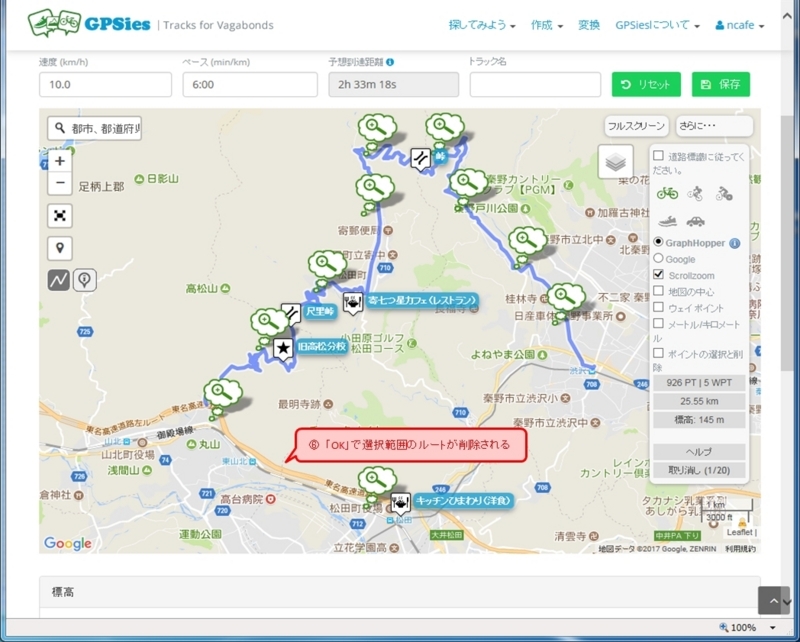800x642 pixels.
Task: Click the fit-to-track extent icon
Action: 60,216
